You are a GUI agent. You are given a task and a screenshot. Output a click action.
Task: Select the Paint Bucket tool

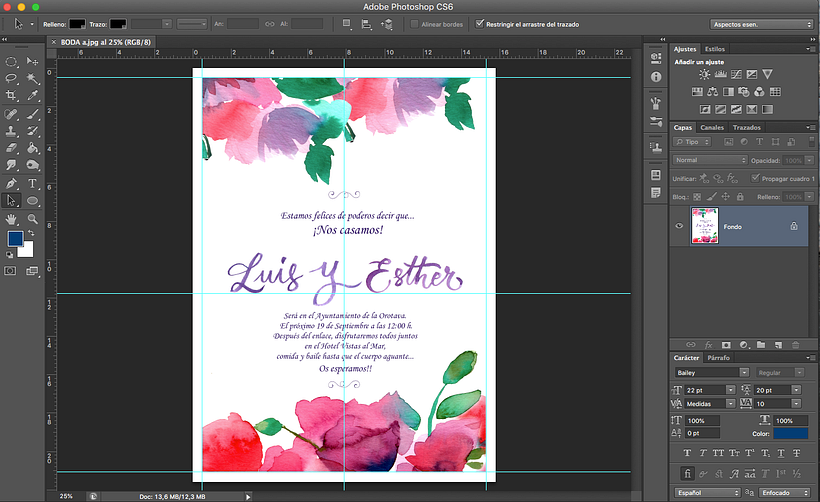(x=32, y=148)
